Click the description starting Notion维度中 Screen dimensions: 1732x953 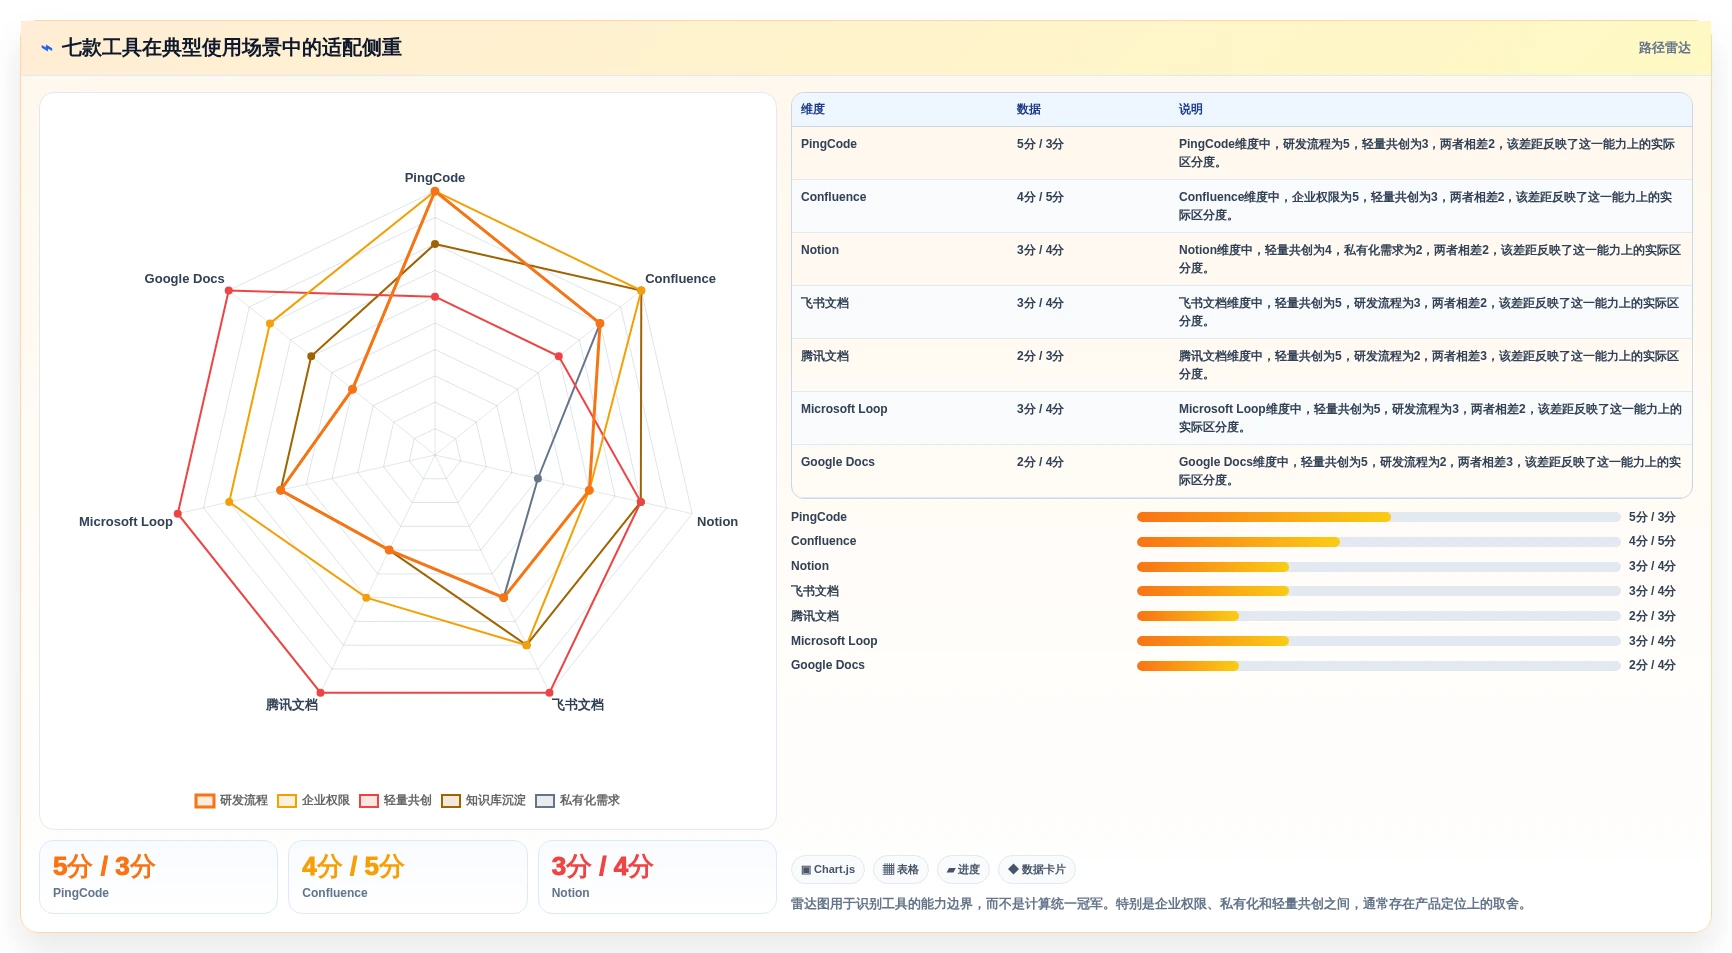(1430, 259)
